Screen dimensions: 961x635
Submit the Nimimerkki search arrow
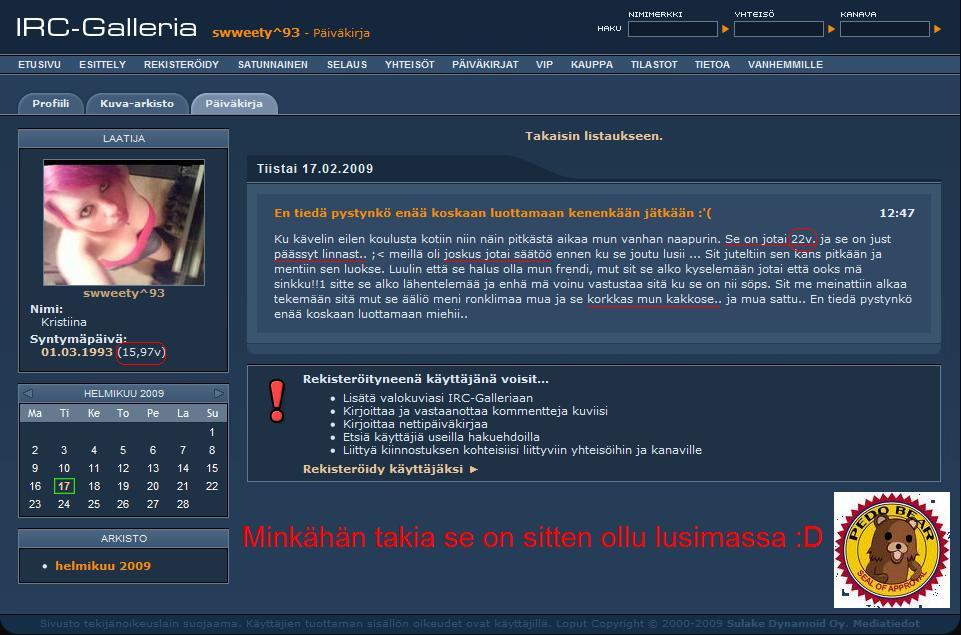(x=725, y=29)
